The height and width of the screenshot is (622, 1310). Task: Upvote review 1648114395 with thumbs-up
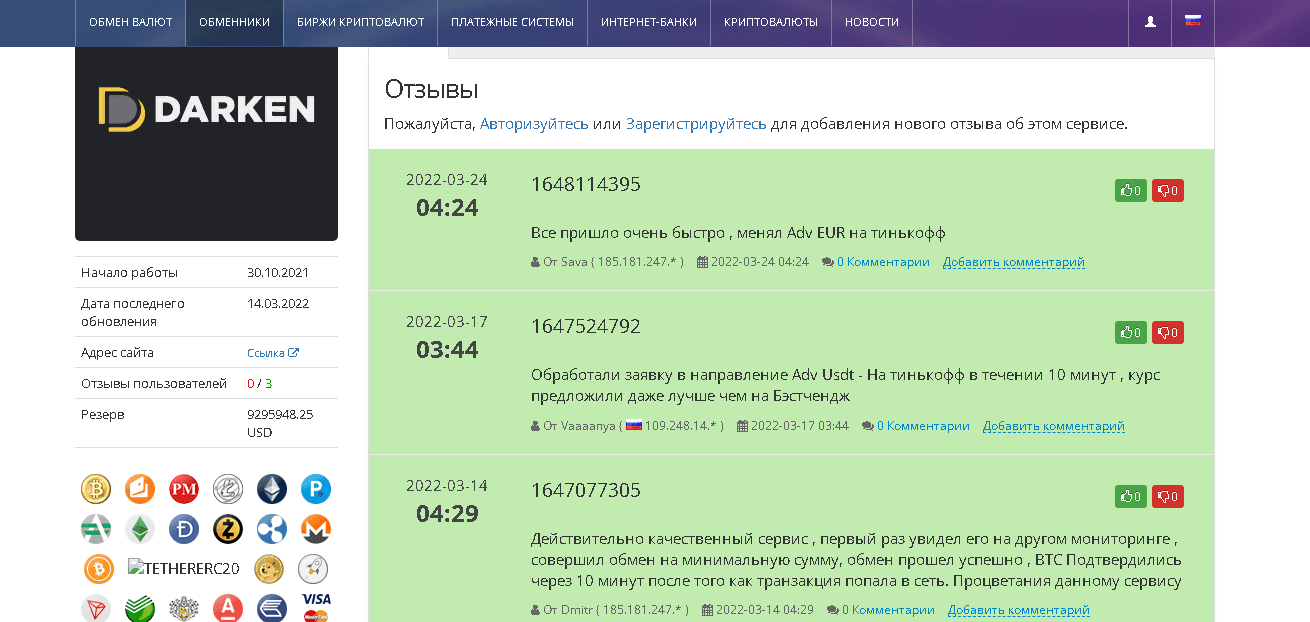coord(1130,190)
